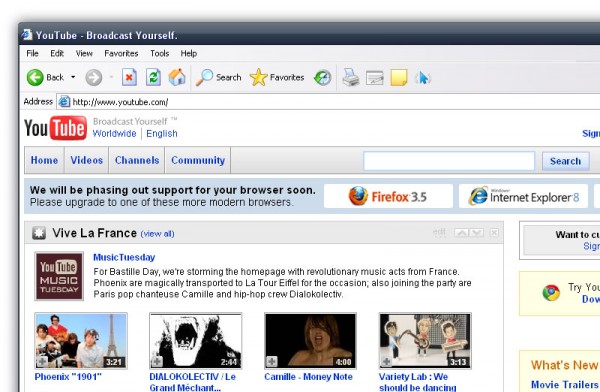Click the edit link in Vive La France header
This screenshot has height=392, width=600.
[439, 232]
